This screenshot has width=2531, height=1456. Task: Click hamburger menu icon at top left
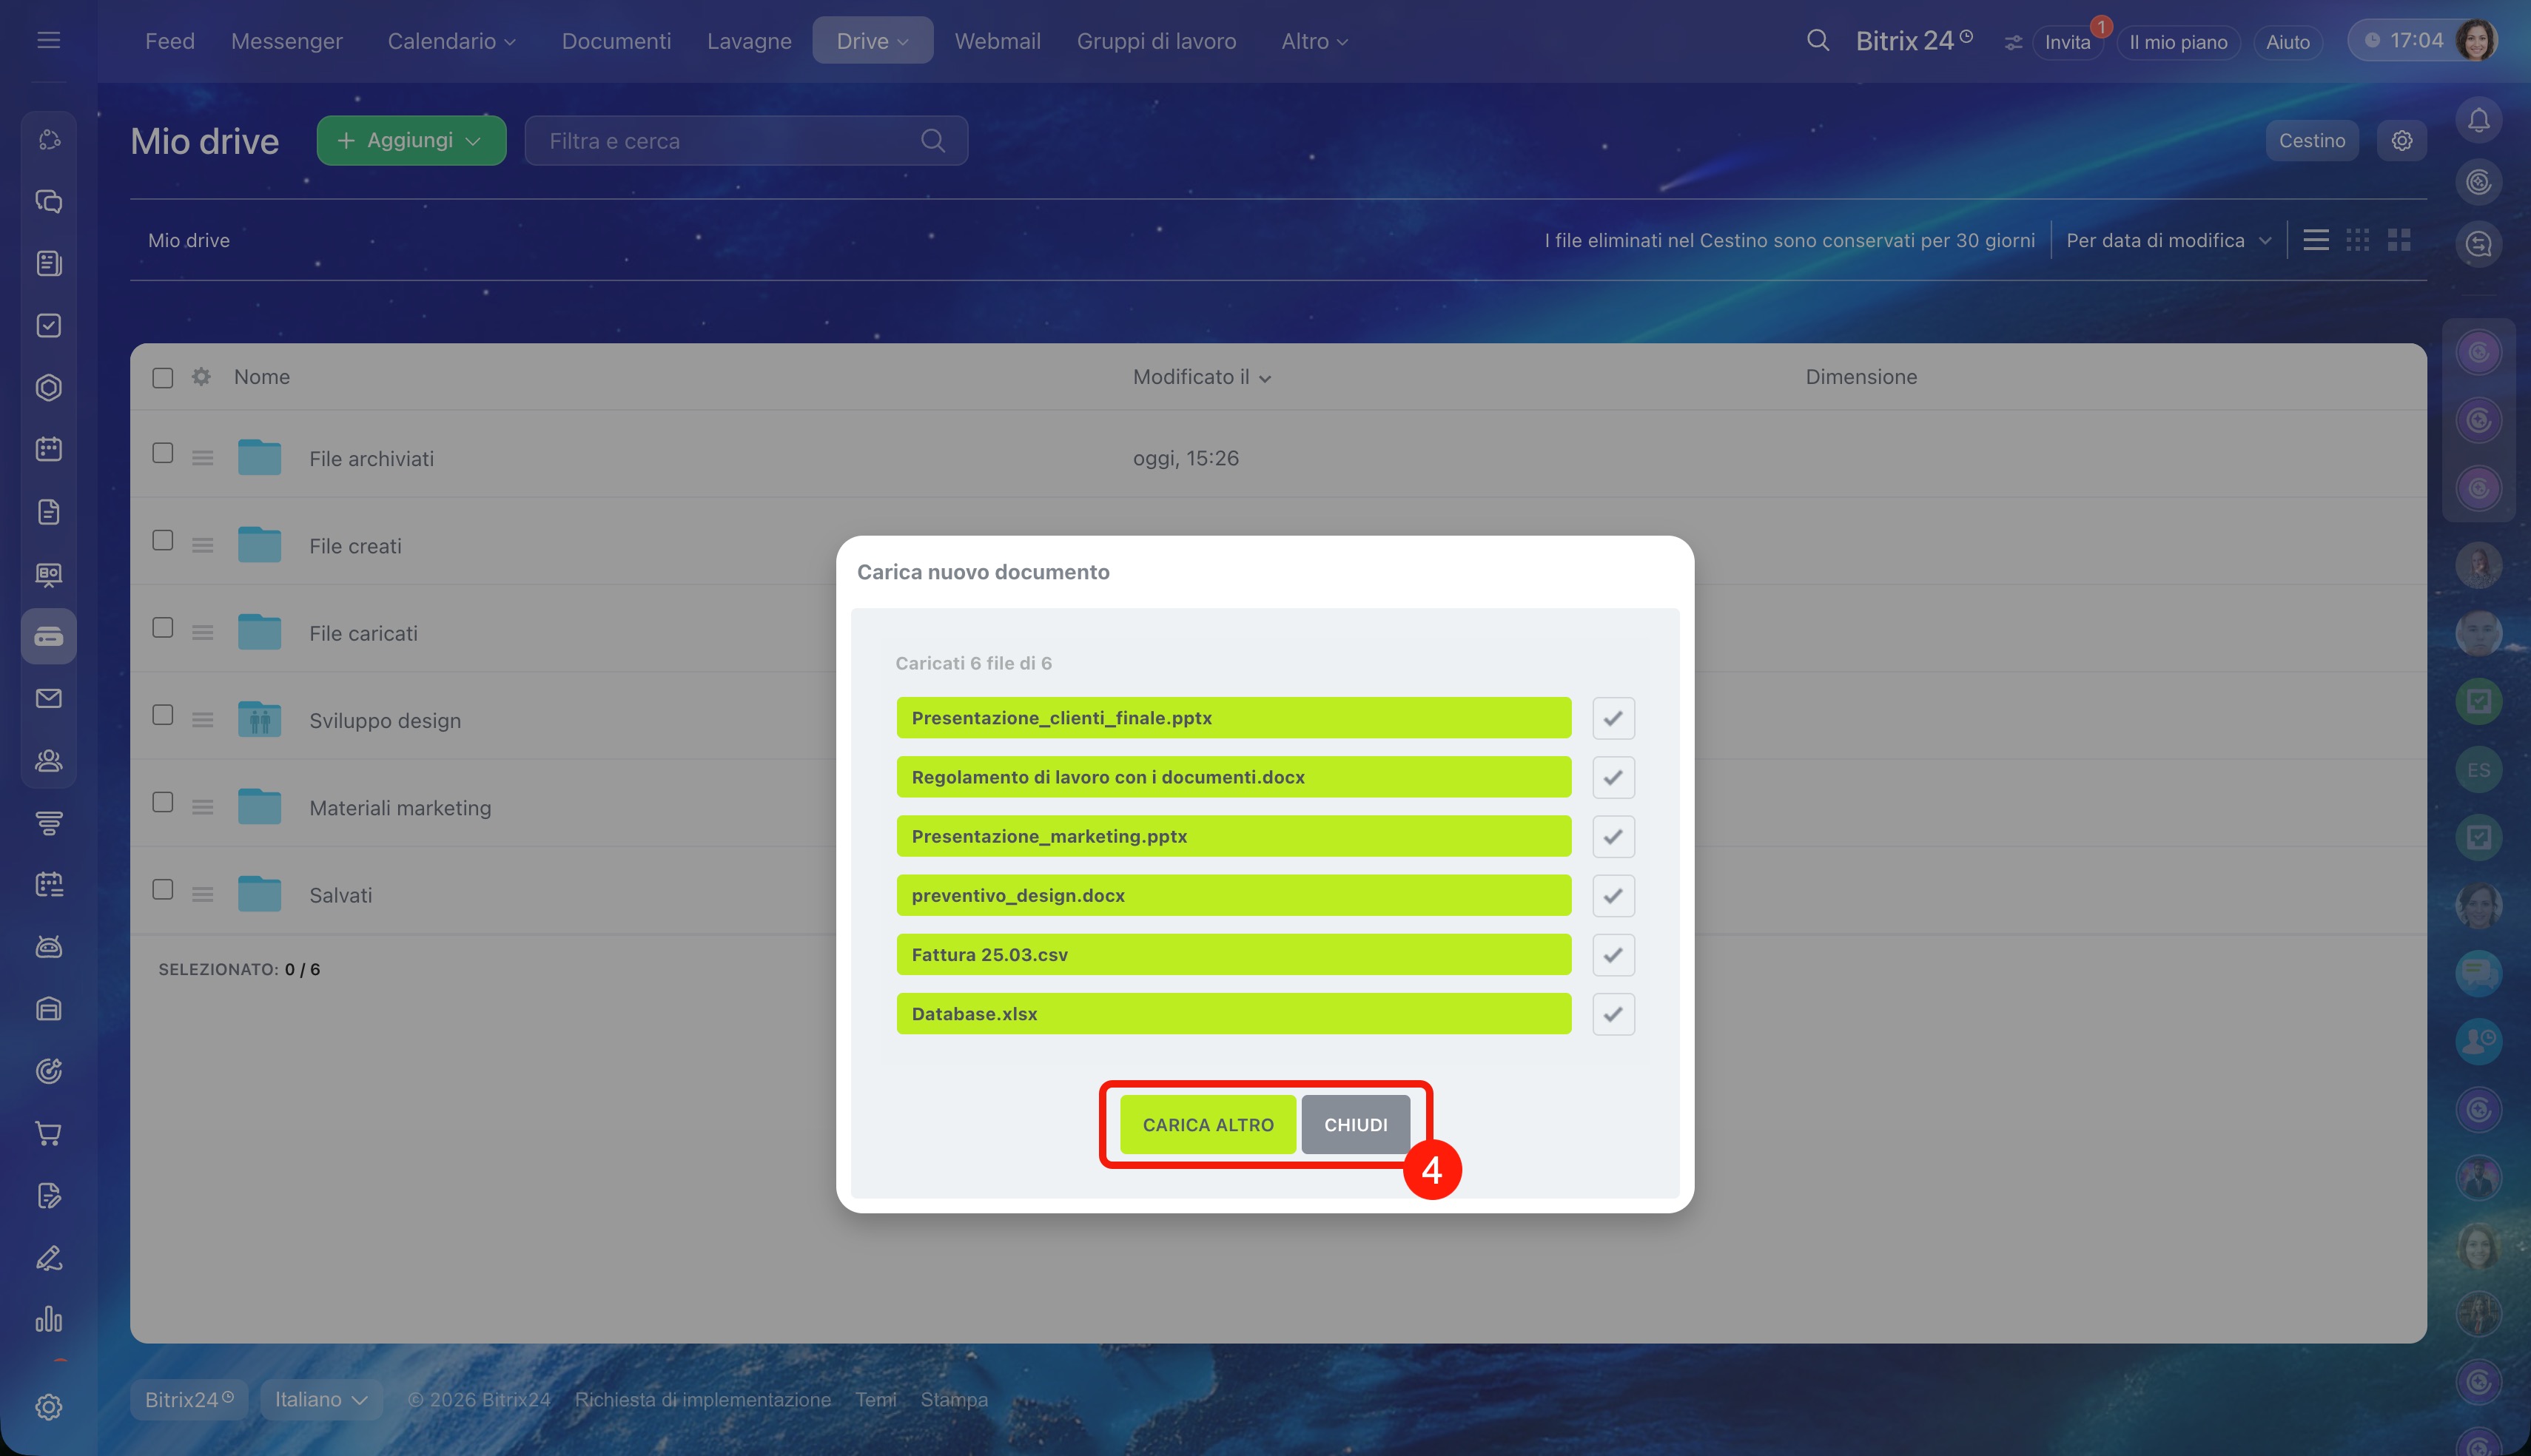point(48,40)
